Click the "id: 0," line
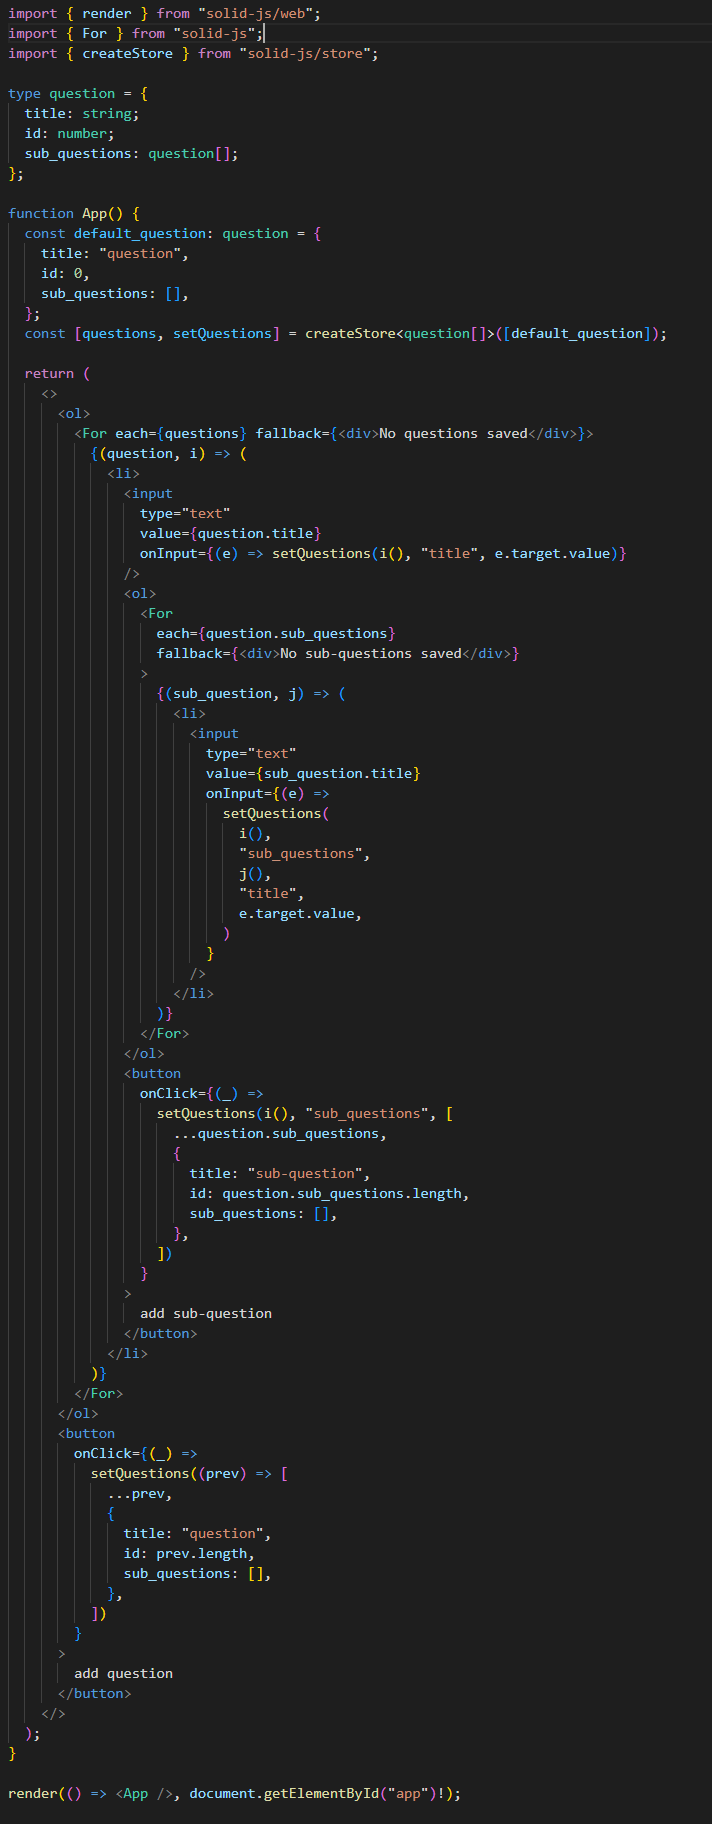The width and height of the screenshot is (712, 1824). pyautogui.click(x=65, y=273)
